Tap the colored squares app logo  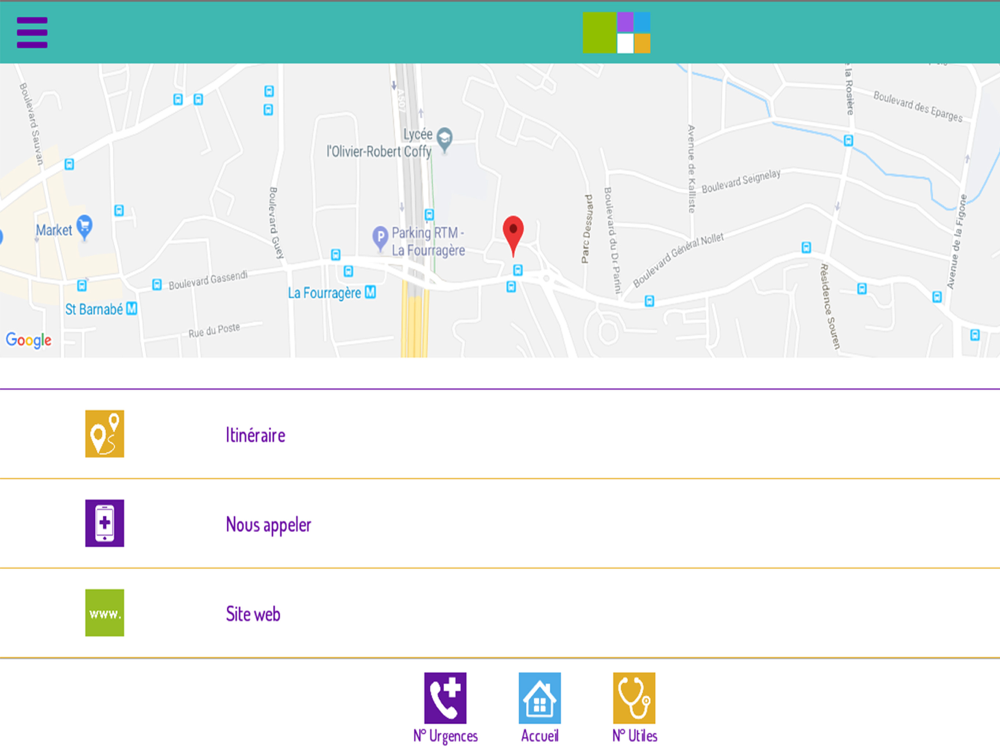click(616, 33)
